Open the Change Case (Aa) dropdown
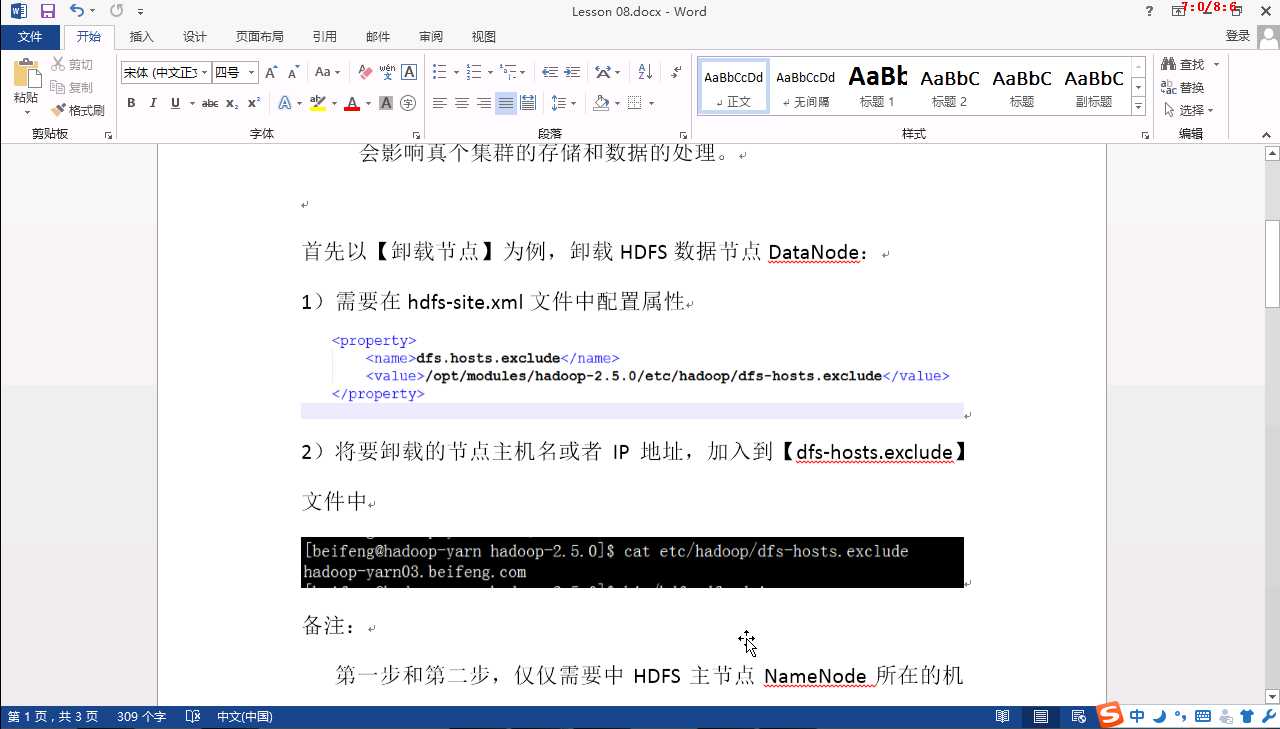The height and width of the screenshot is (729, 1280). point(327,72)
